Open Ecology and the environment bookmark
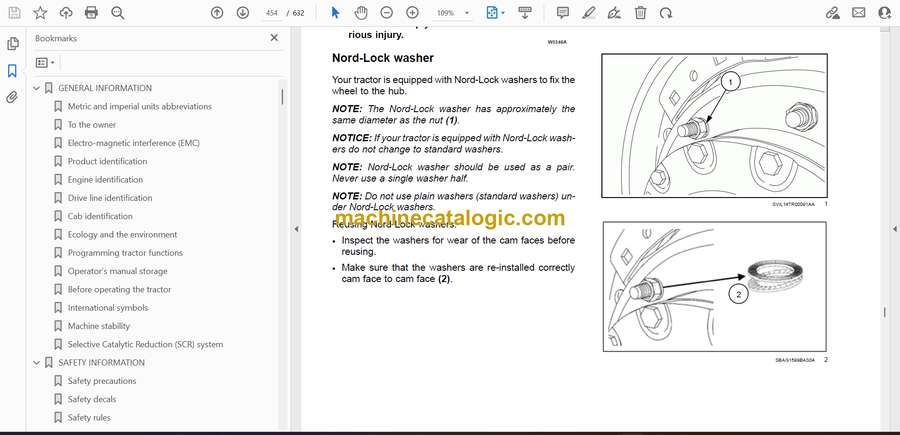The image size is (900, 435). pyautogui.click(x=122, y=235)
